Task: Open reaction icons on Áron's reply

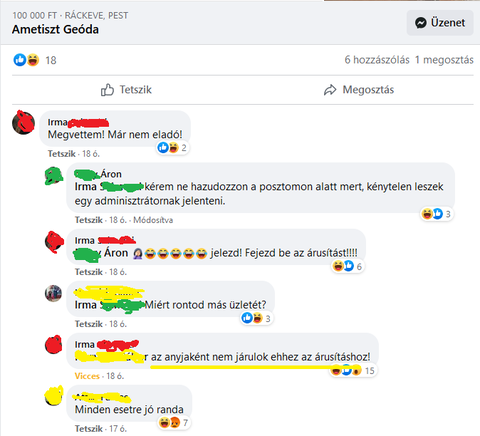Action: (436, 214)
